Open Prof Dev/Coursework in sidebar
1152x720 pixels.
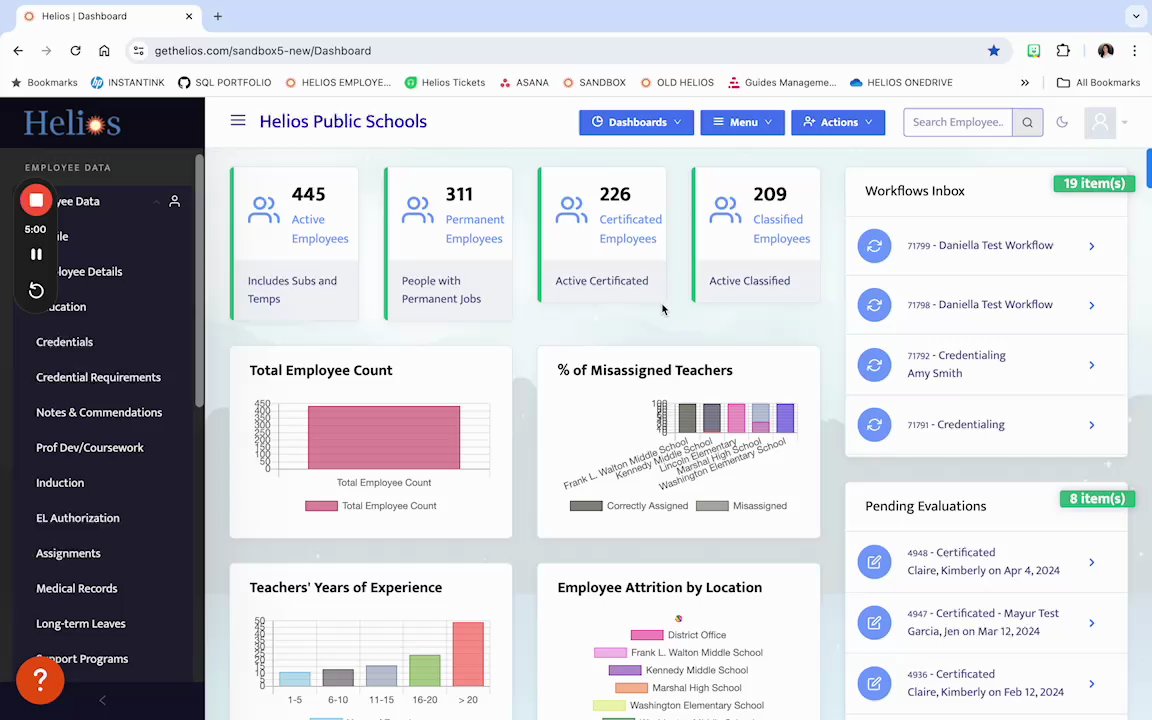90,447
